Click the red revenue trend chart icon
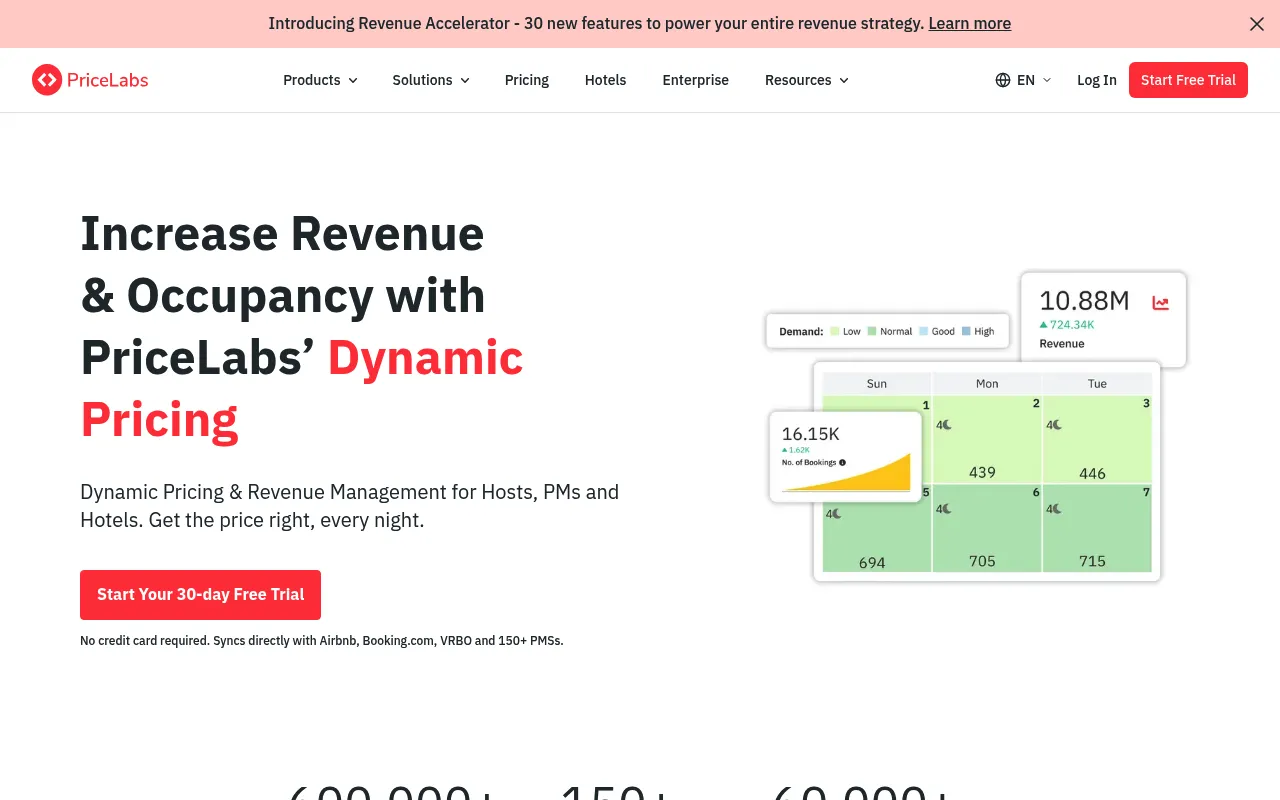Screen dimensions: 1280x800 tap(1160, 302)
